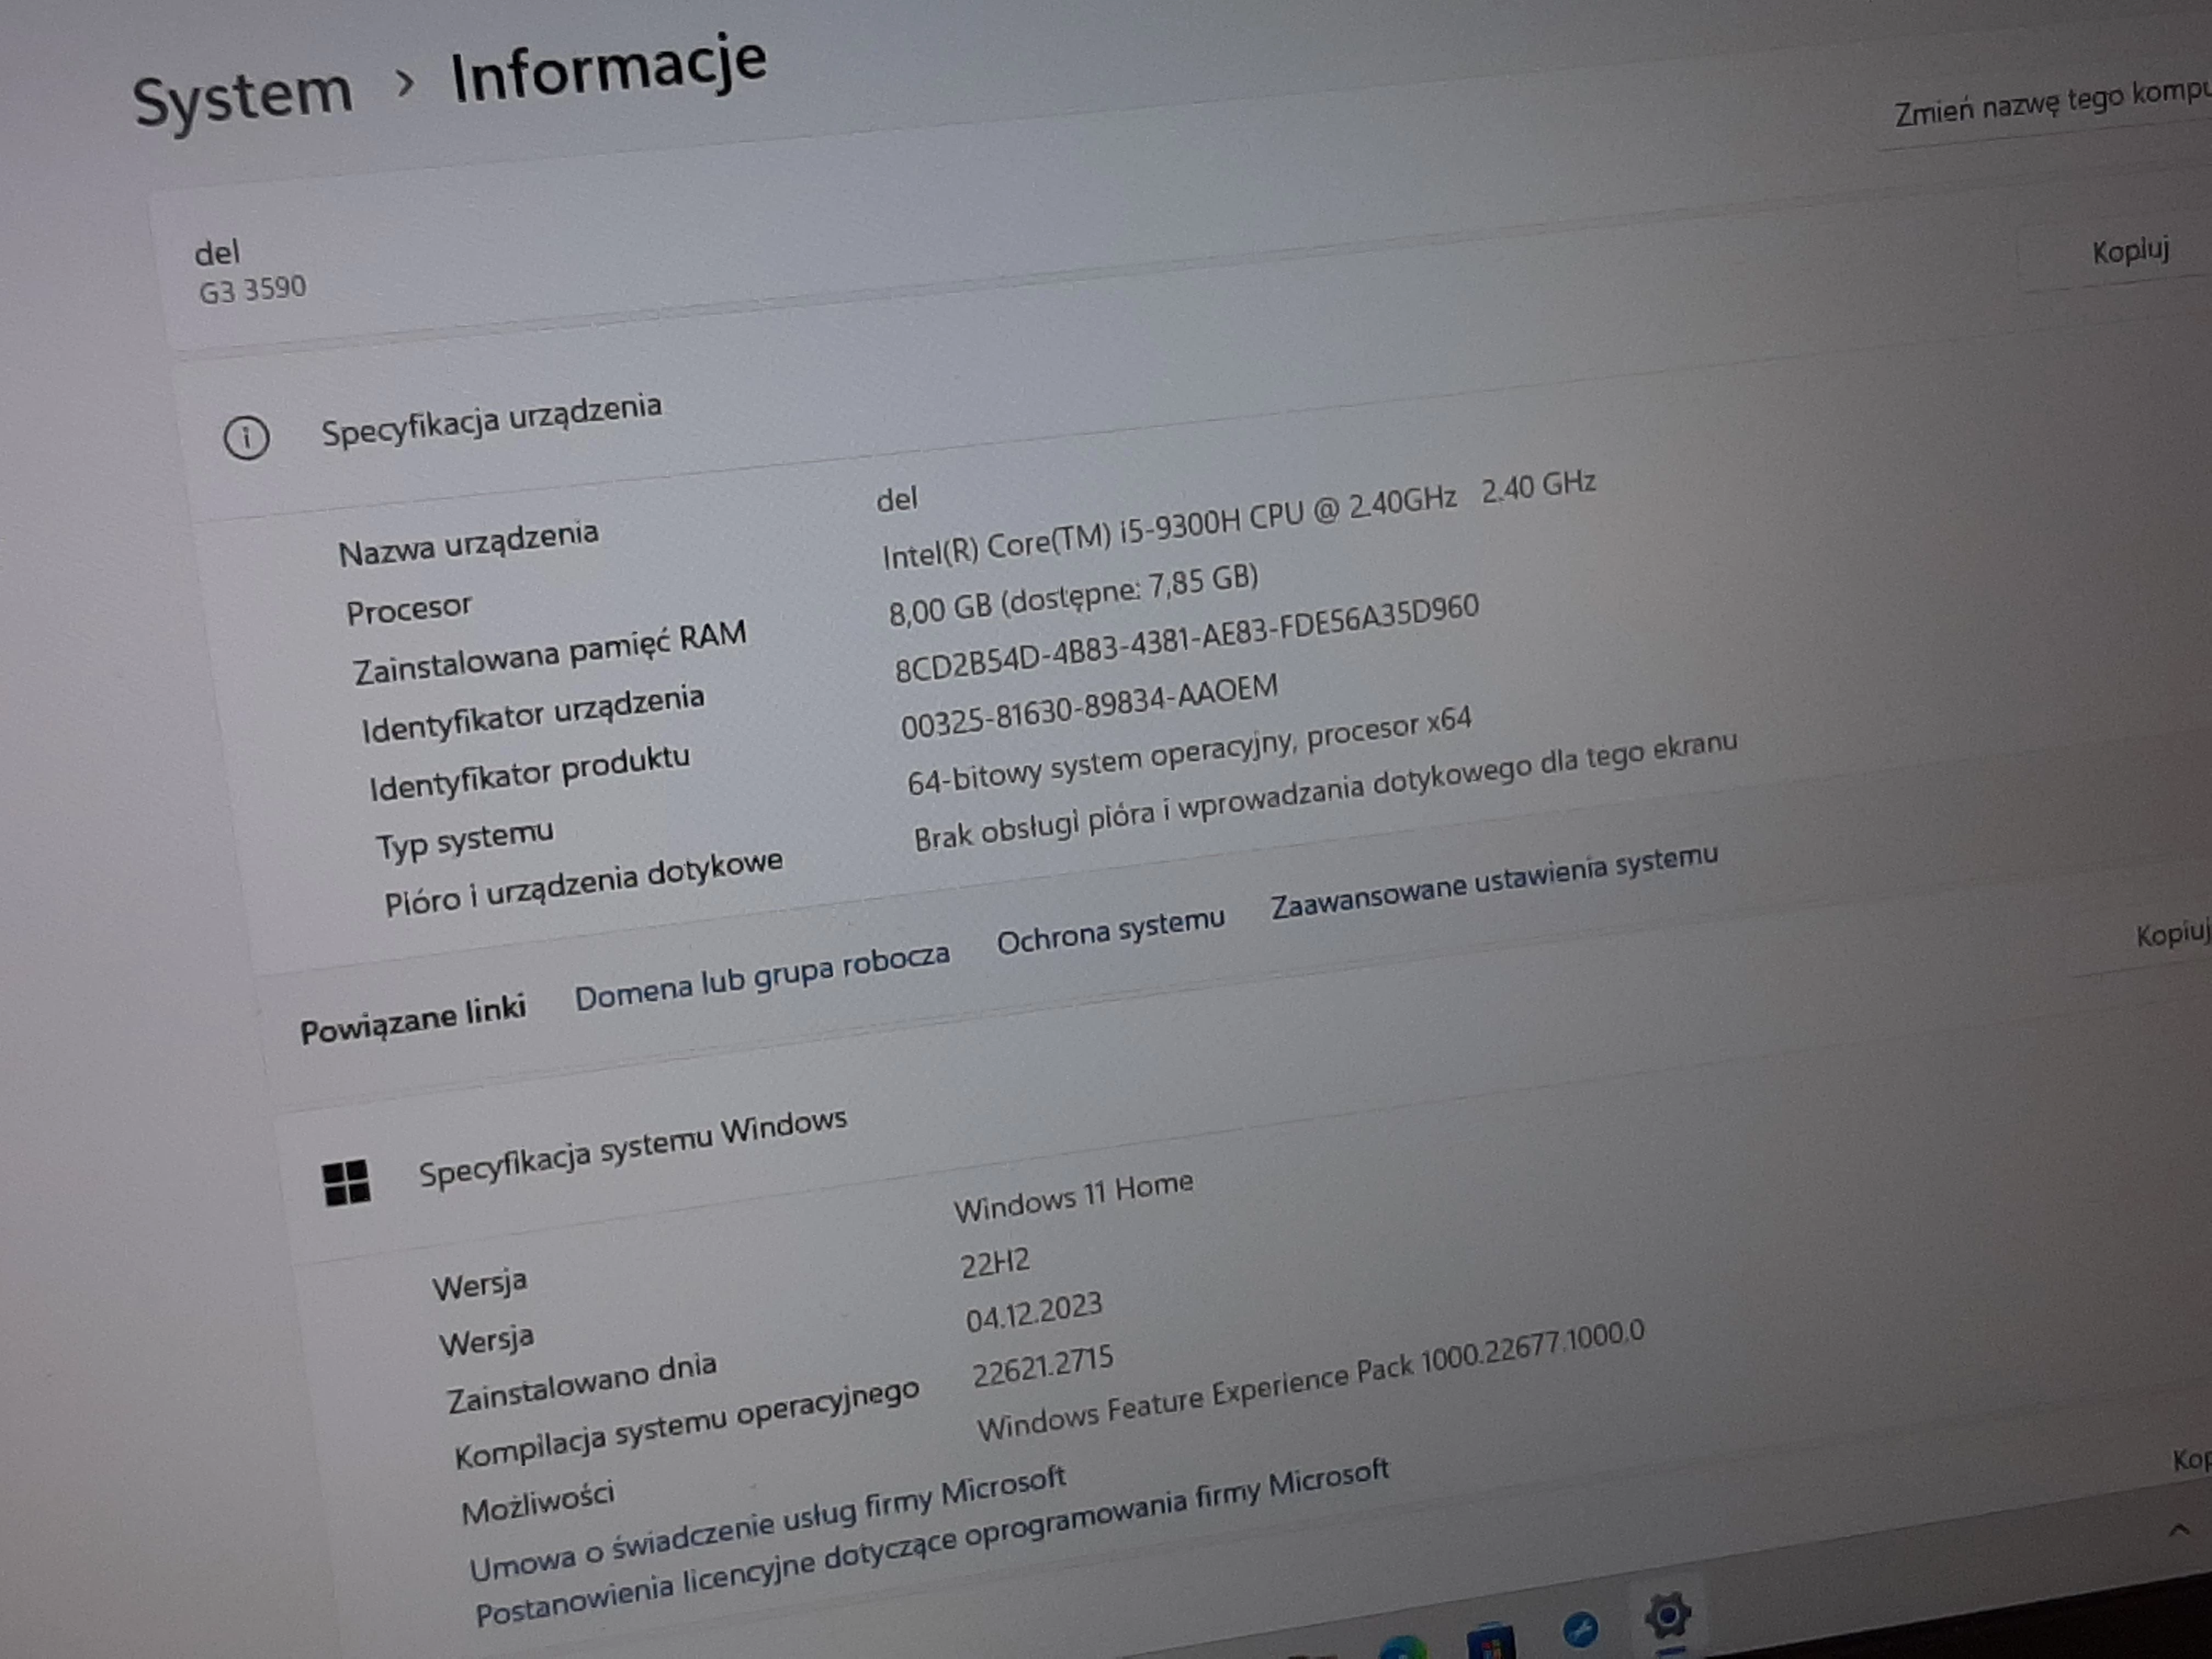Image resolution: width=2212 pixels, height=1659 pixels.
Task: Select version value 22H2
Action: point(994,1264)
